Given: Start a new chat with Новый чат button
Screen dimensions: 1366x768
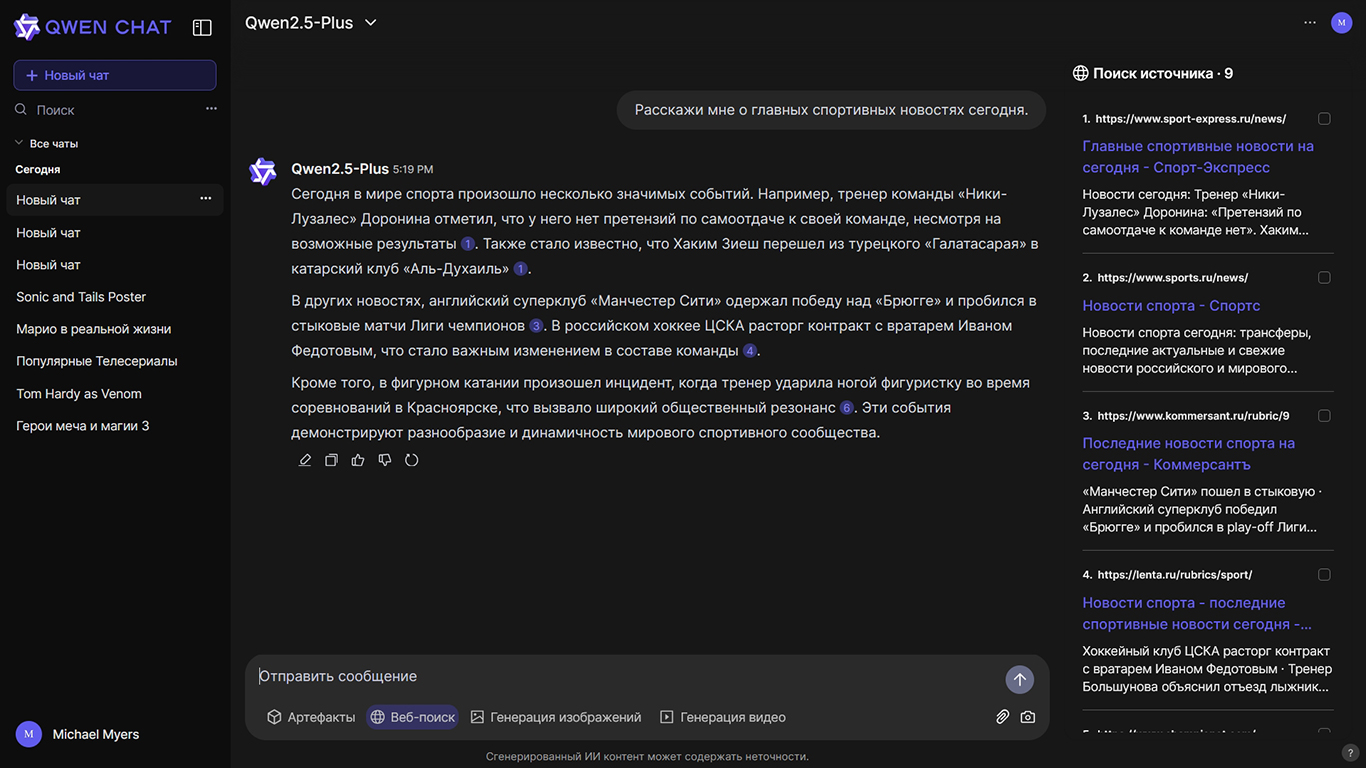Looking at the screenshot, I should pyautogui.click(x=115, y=75).
